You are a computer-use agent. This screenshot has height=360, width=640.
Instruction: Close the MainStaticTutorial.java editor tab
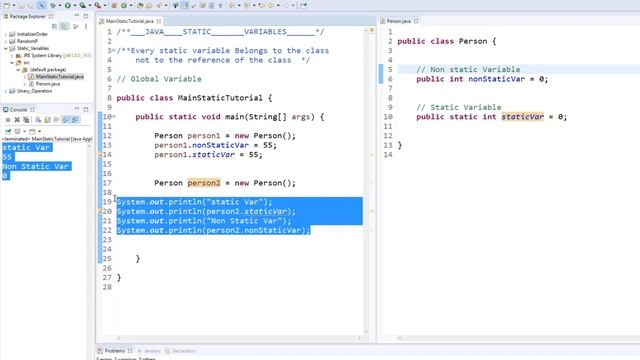point(159,21)
